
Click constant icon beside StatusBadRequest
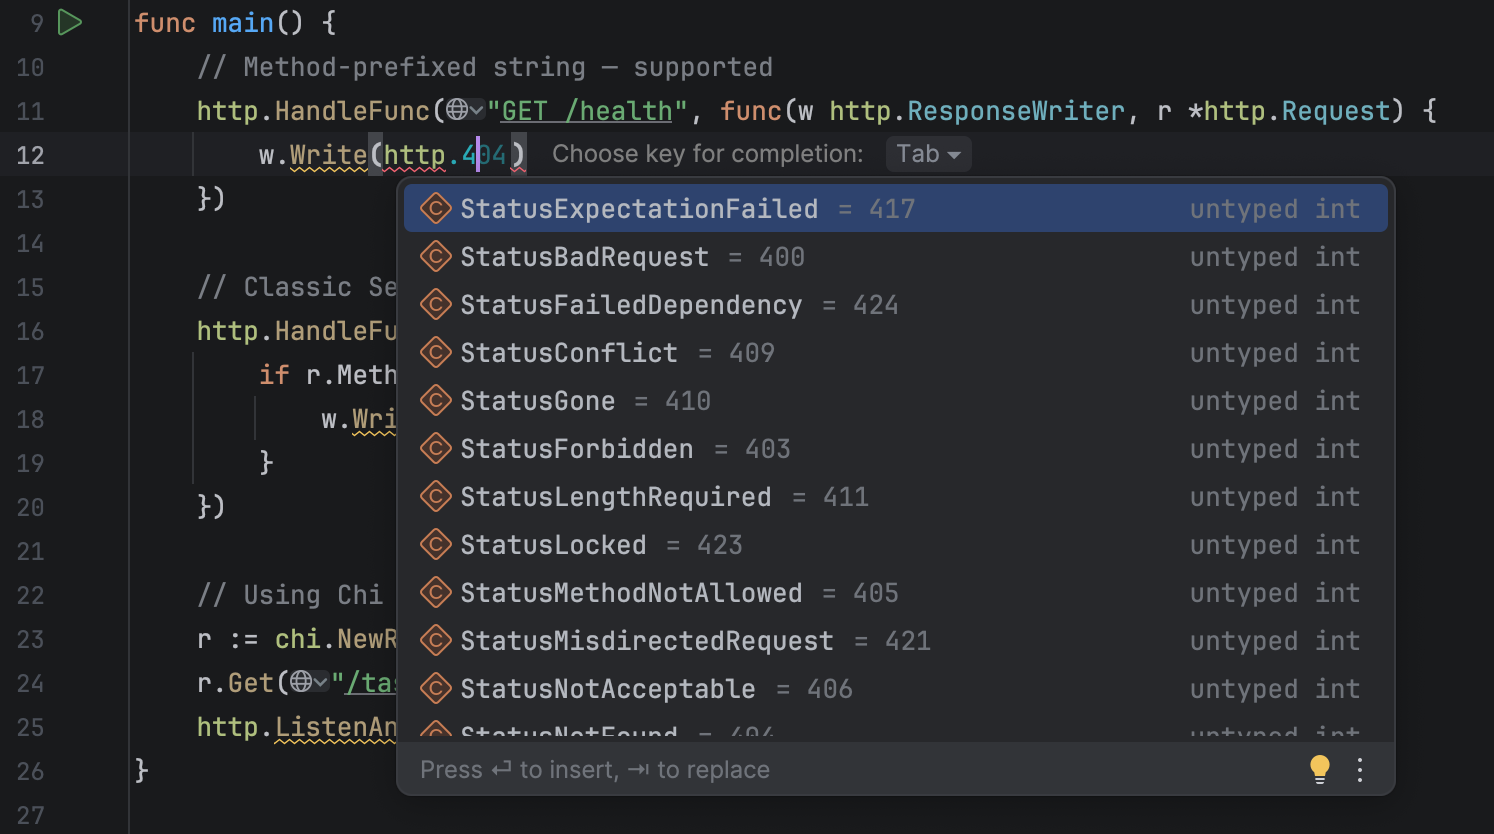(x=436, y=256)
